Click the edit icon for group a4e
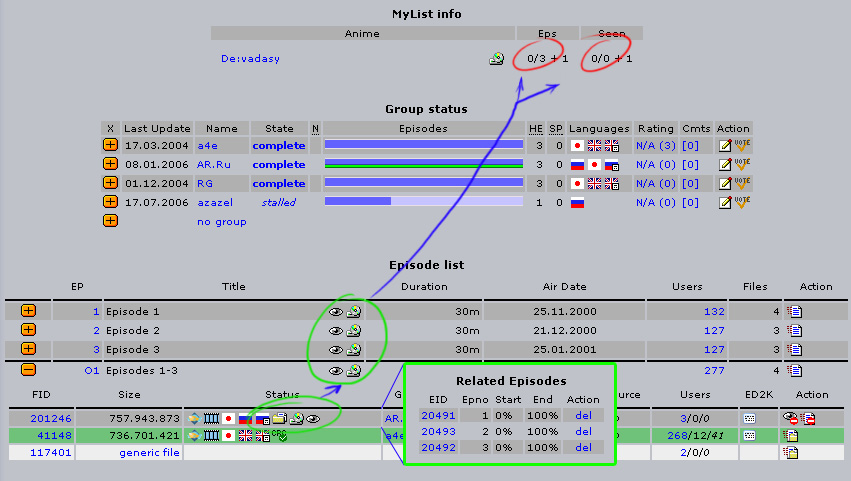Image resolution: width=851 pixels, height=481 pixels. [x=725, y=145]
